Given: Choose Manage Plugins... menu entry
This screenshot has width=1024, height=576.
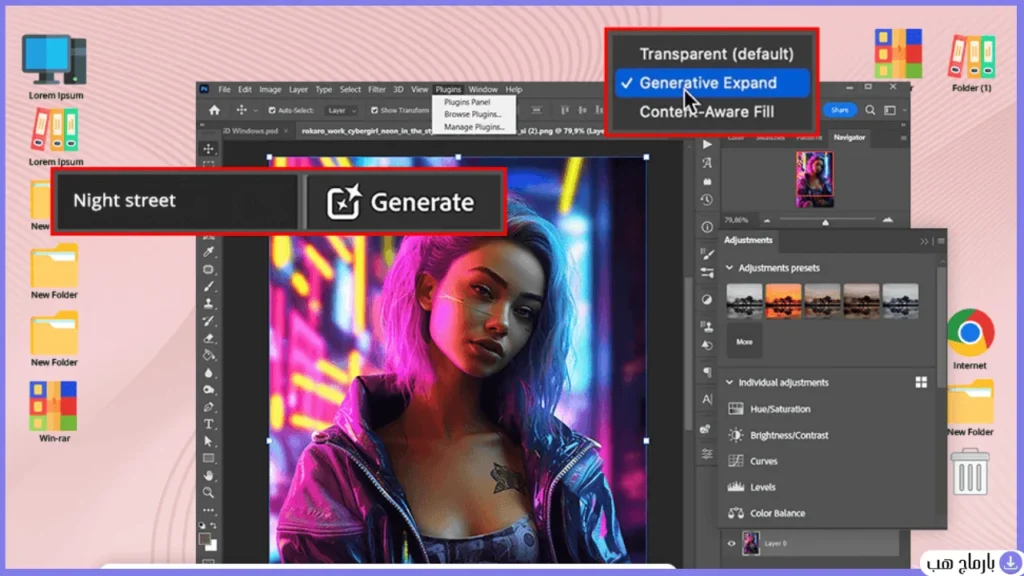Looking at the screenshot, I should (473, 127).
